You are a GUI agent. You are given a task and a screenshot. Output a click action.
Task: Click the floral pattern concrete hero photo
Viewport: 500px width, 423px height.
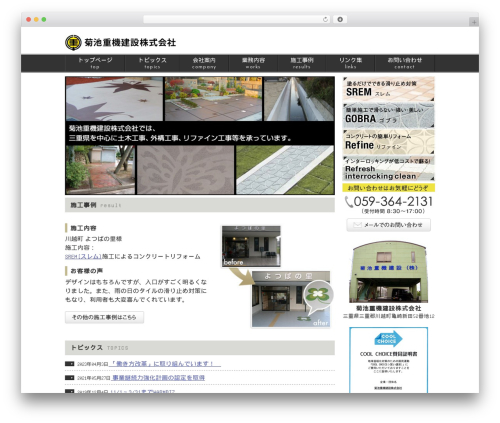point(186,170)
